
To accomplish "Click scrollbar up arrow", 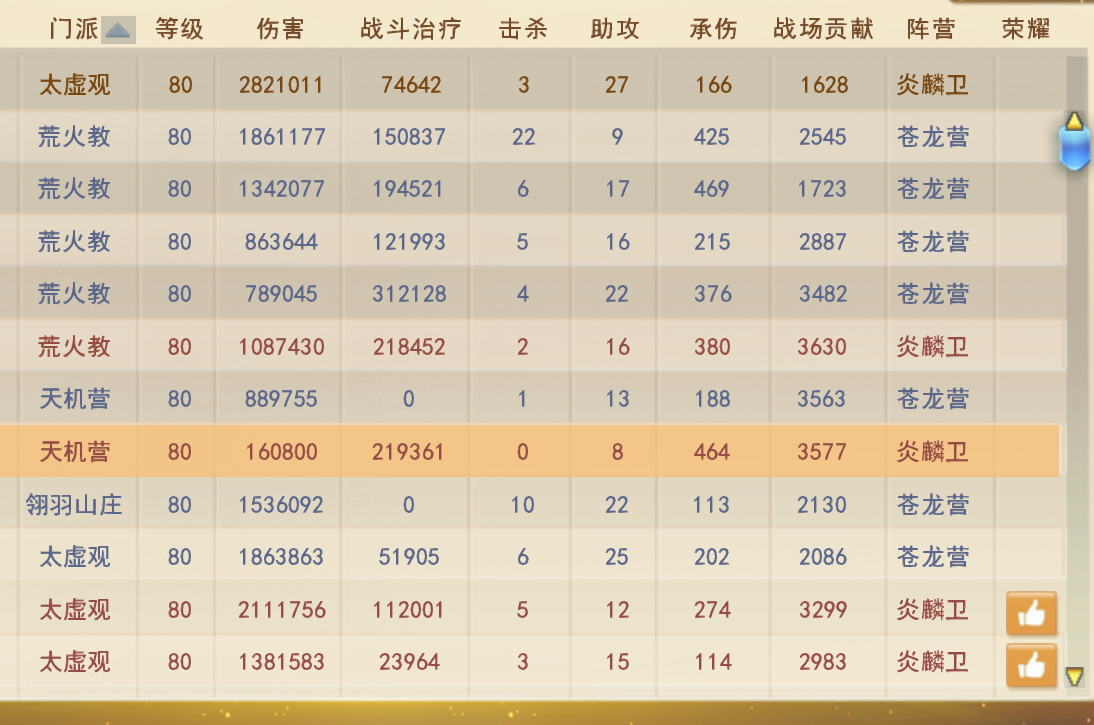I will [x=1074, y=121].
